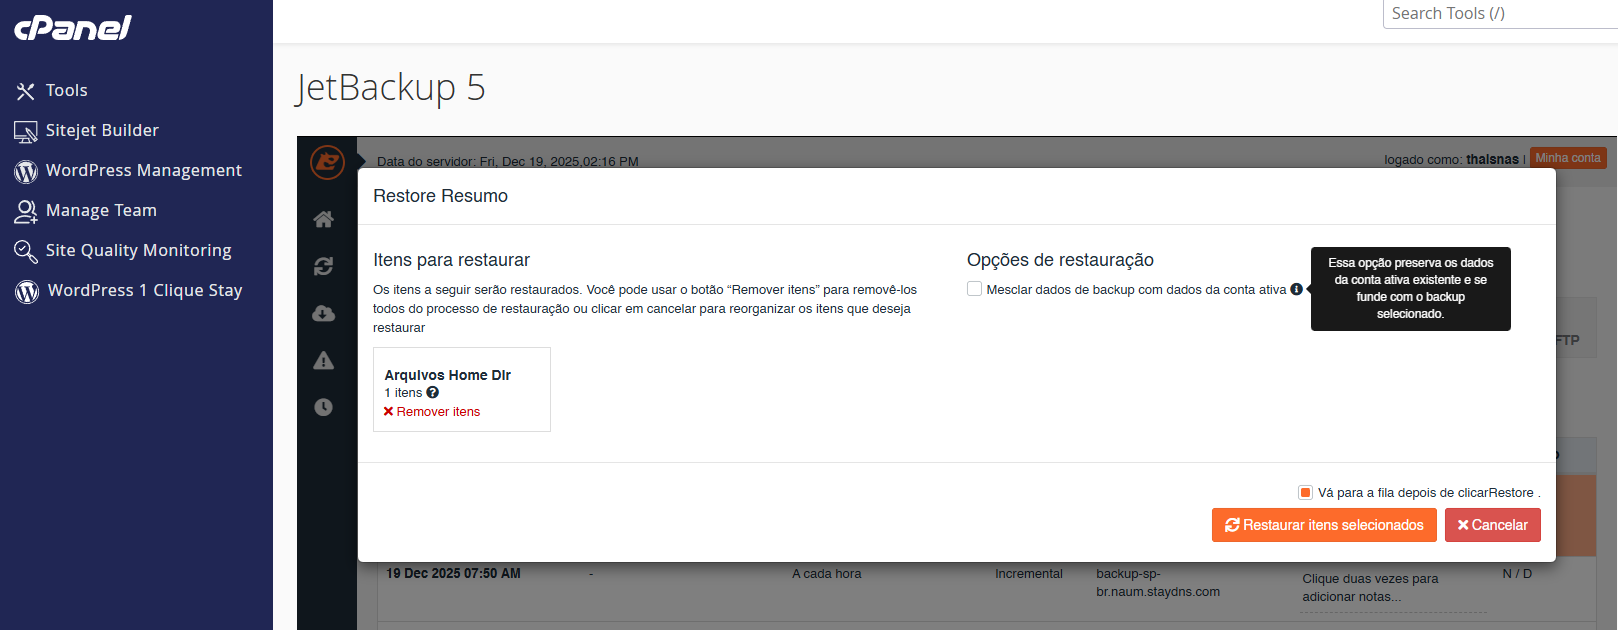Open the JetBackup restore refresh icon
Viewport: 1618px width, 630px height.
point(323,266)
